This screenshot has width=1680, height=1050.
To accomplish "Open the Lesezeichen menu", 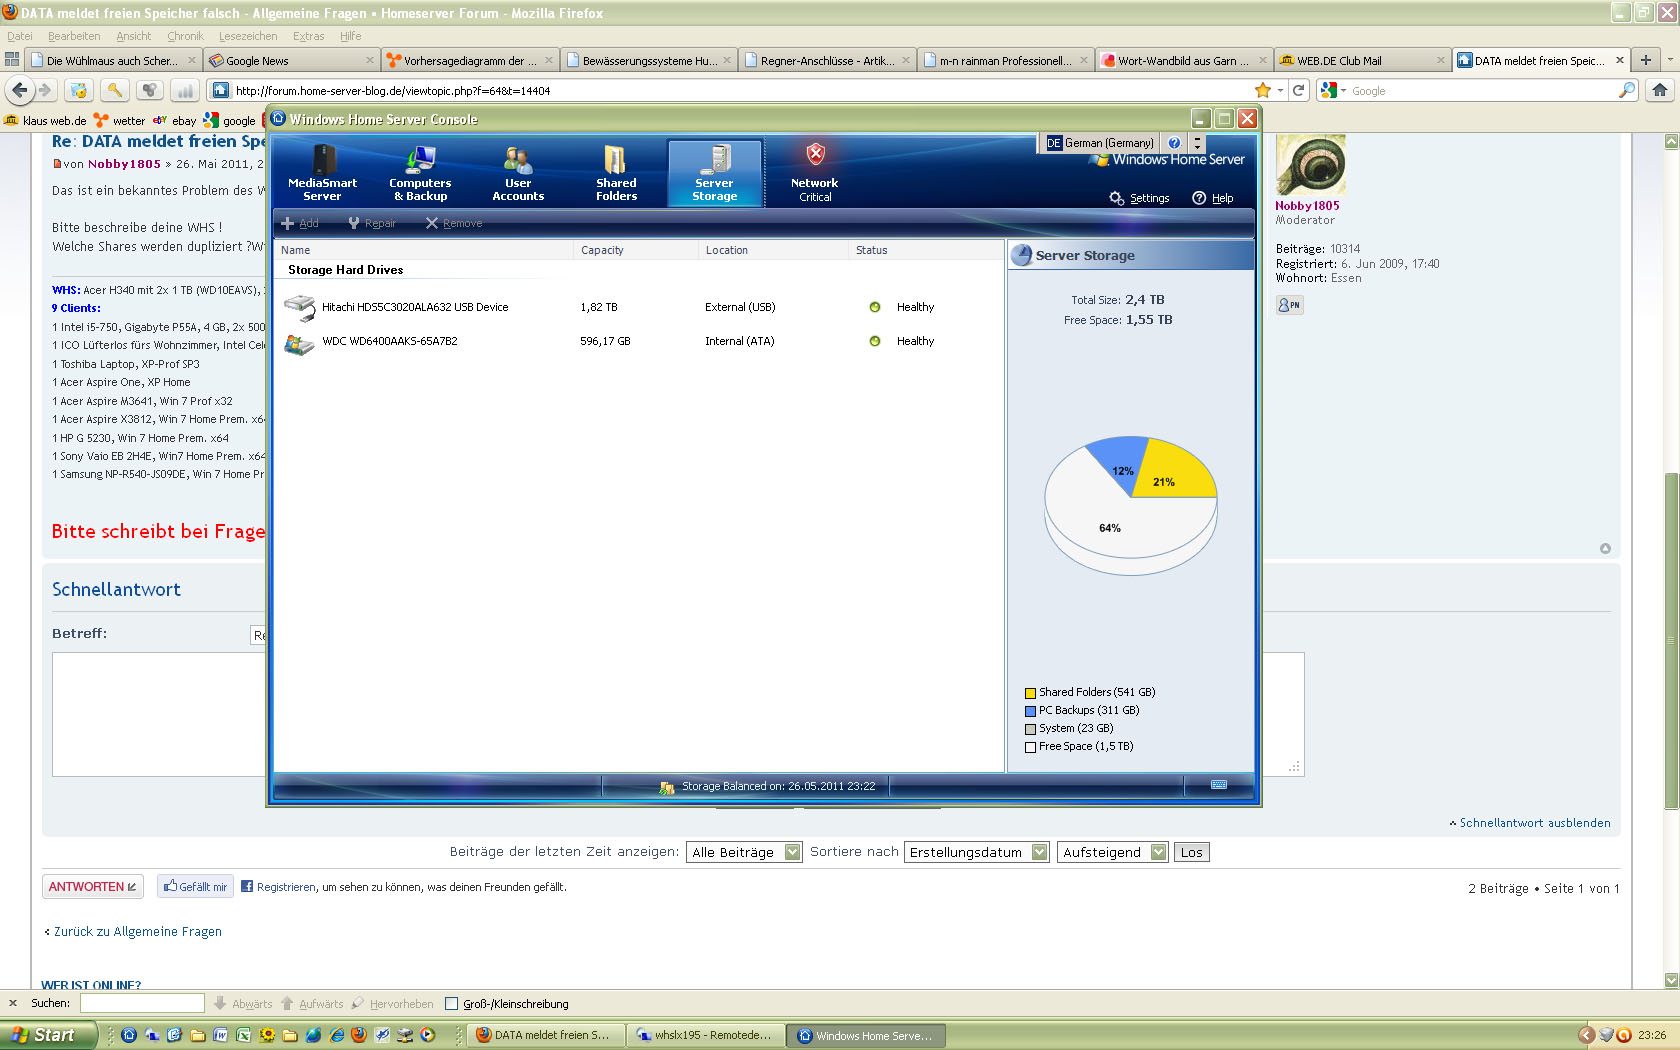I will [x=248, y=36].
